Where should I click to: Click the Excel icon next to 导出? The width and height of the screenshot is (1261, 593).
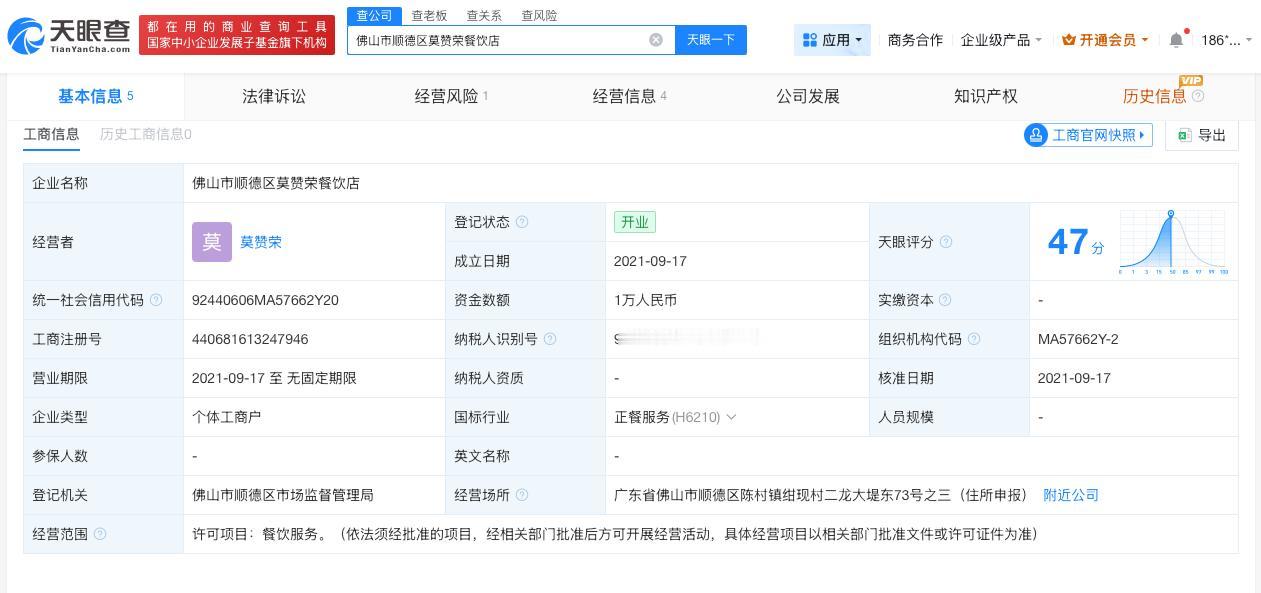(1185, 135)
